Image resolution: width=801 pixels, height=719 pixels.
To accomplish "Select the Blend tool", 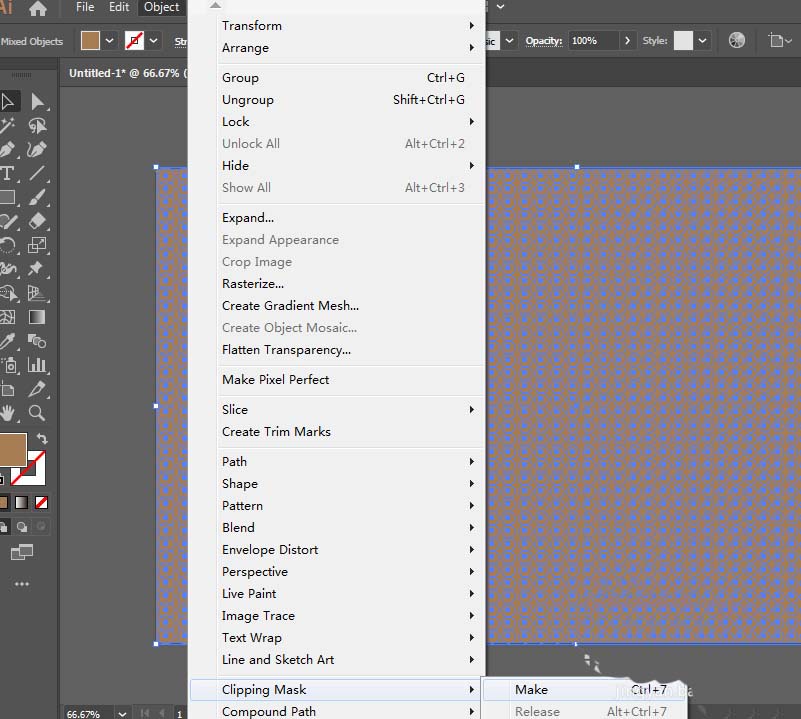I will coord(37,341).
